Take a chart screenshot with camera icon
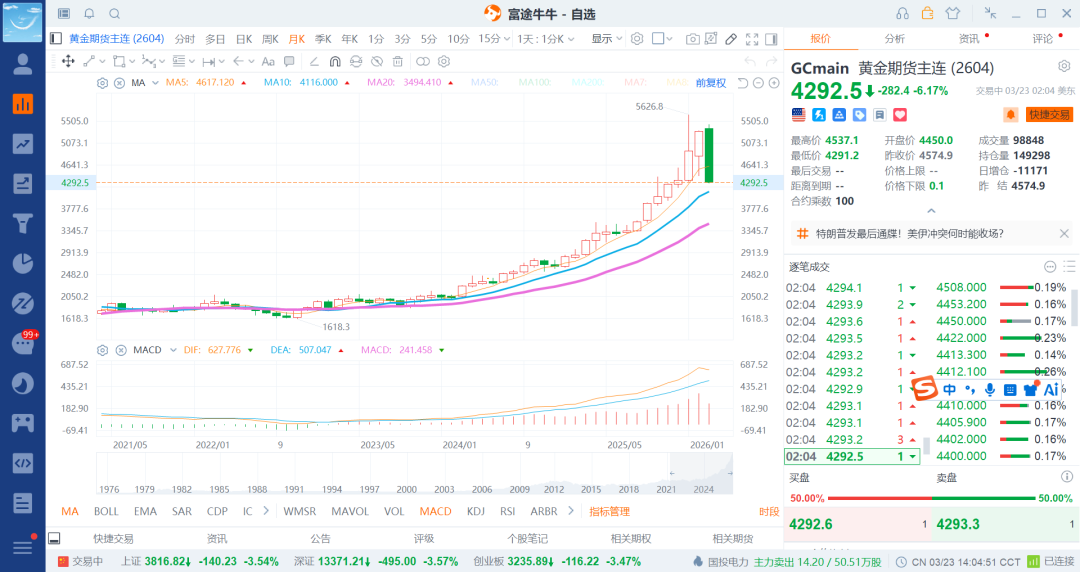Viewport: 1080px width, 572px height. click(x=693, y=39)
